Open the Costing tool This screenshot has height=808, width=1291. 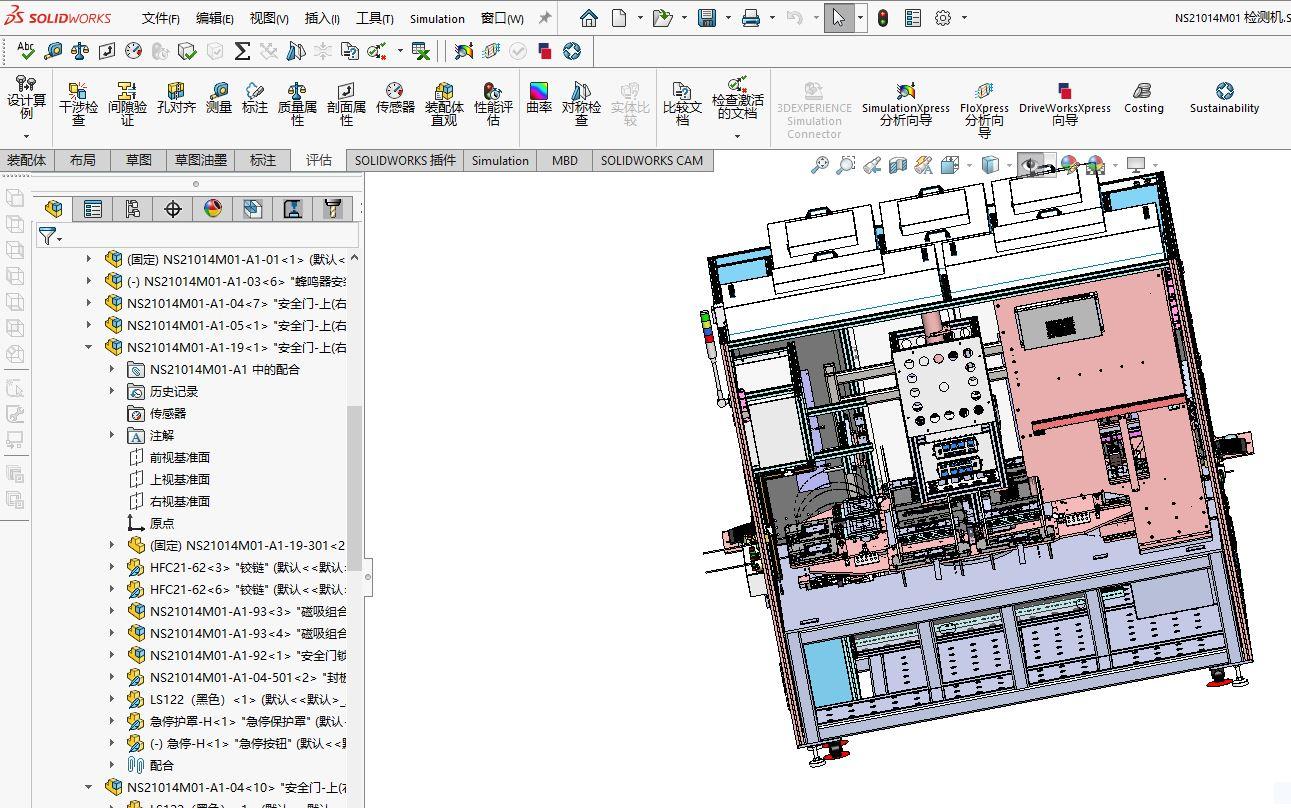pyautogui.click(x=1143, y=98)
